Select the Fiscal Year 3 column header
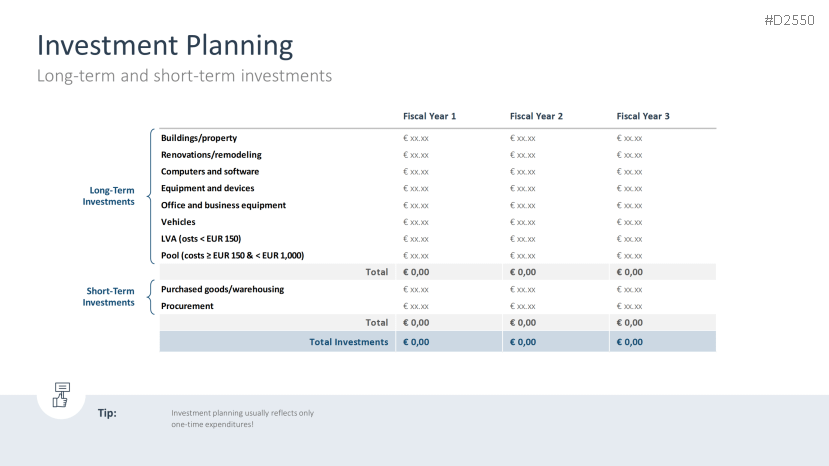The image size is (829, 466). pyautogui.click(x=643, y=117)
